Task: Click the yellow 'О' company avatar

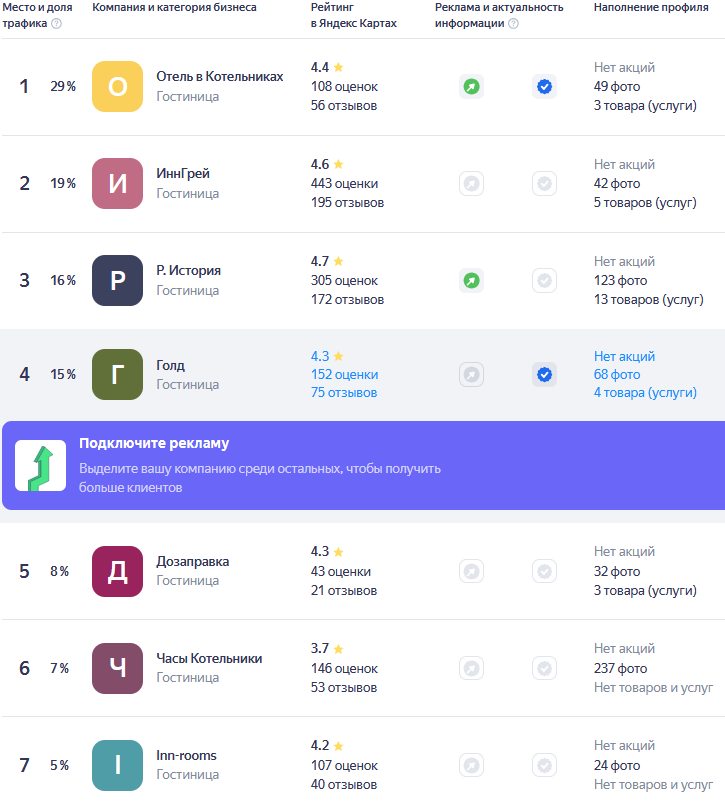Action: 117,87
